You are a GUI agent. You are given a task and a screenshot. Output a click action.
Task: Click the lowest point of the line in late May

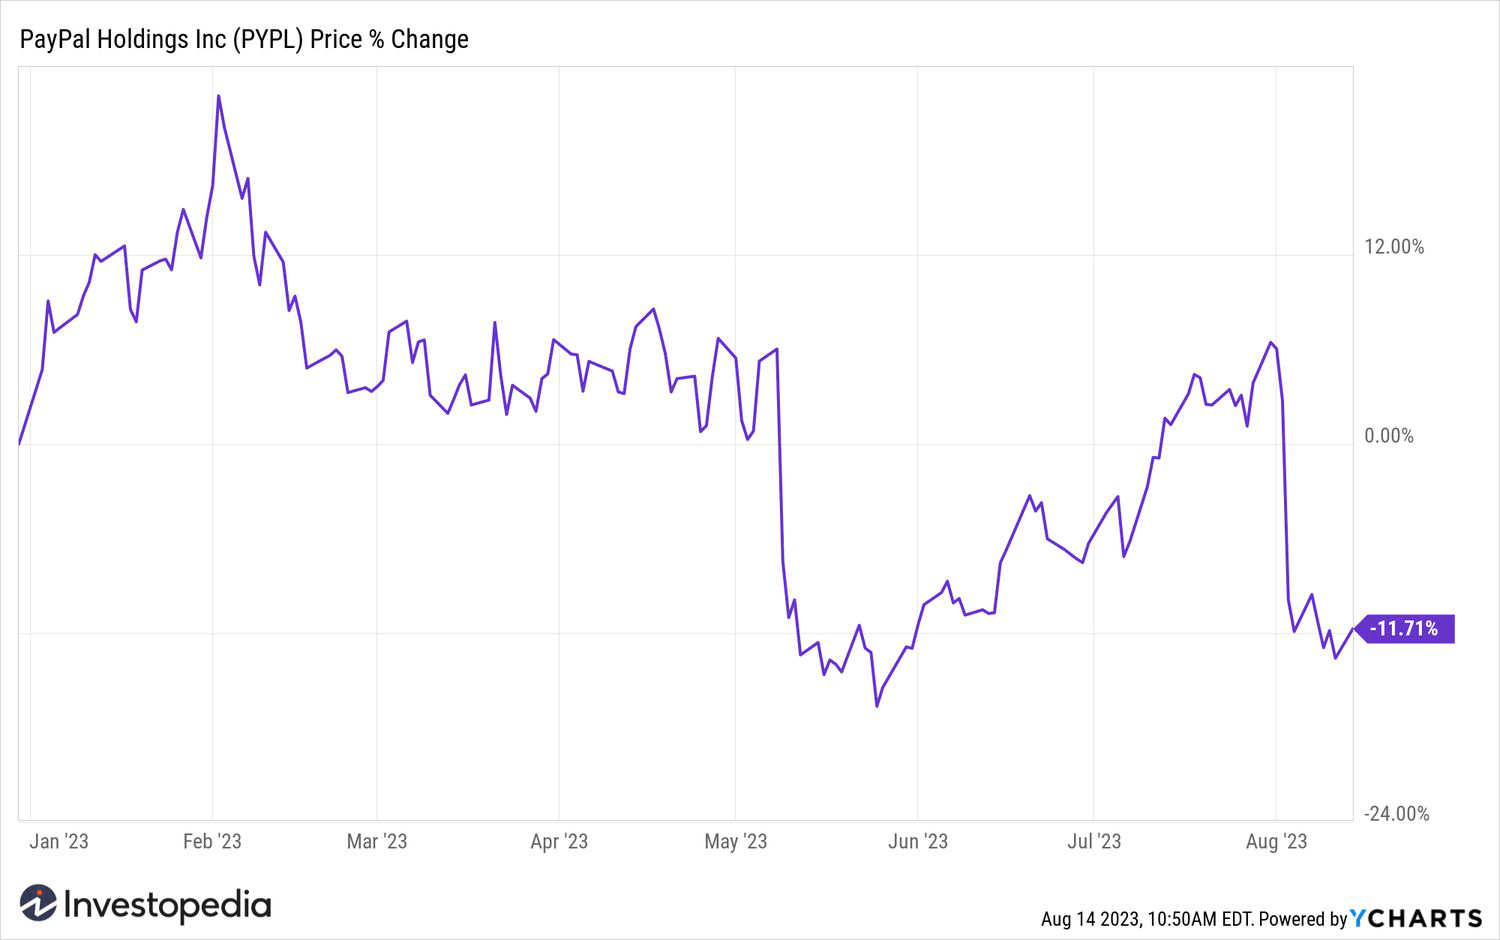(x=877, y=706)
